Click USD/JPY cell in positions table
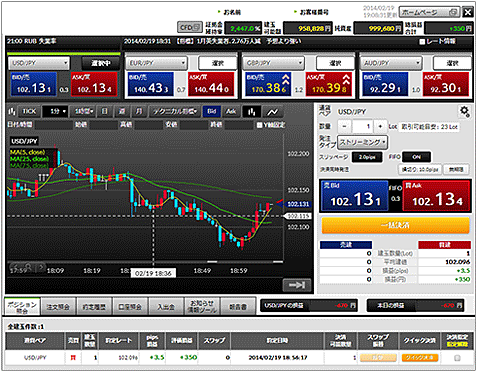The width and height of the screenshot is (478, 372). [x=35, y=358]
